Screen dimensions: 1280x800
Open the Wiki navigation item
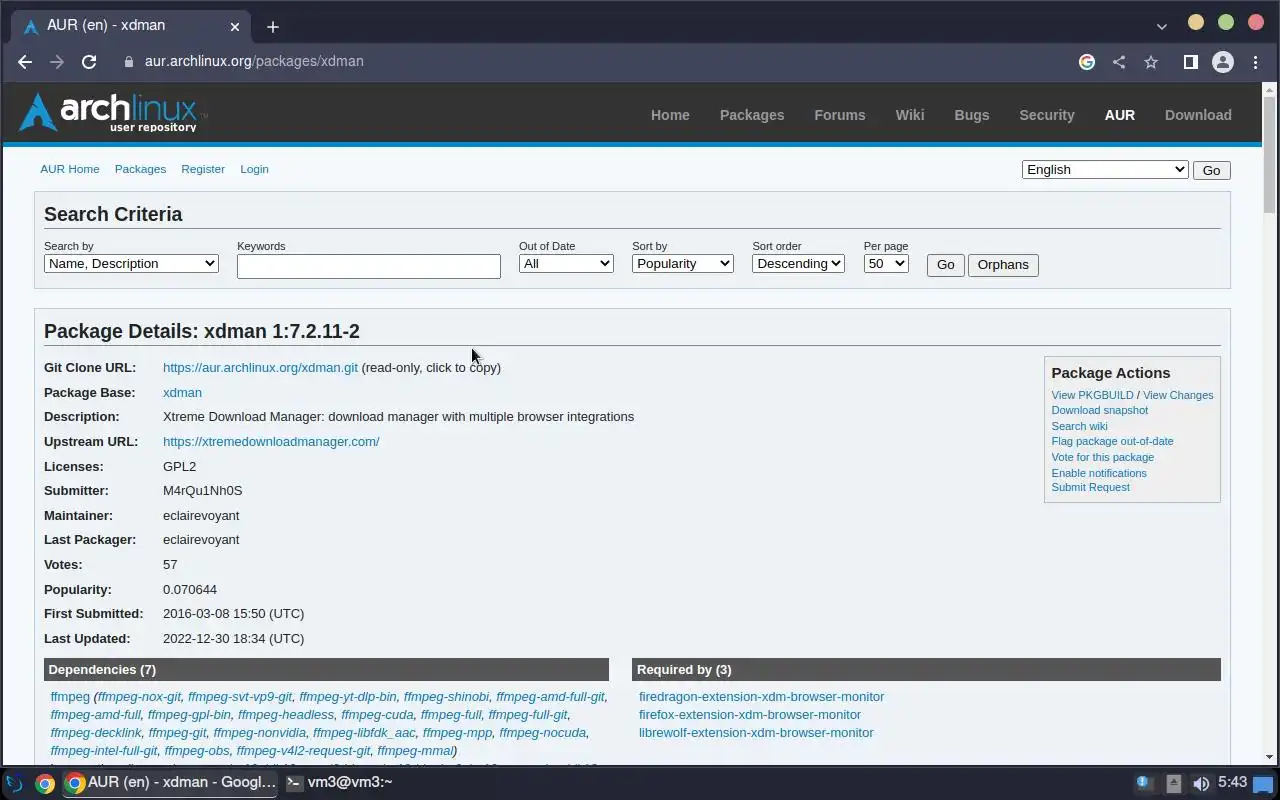(910, 115)
